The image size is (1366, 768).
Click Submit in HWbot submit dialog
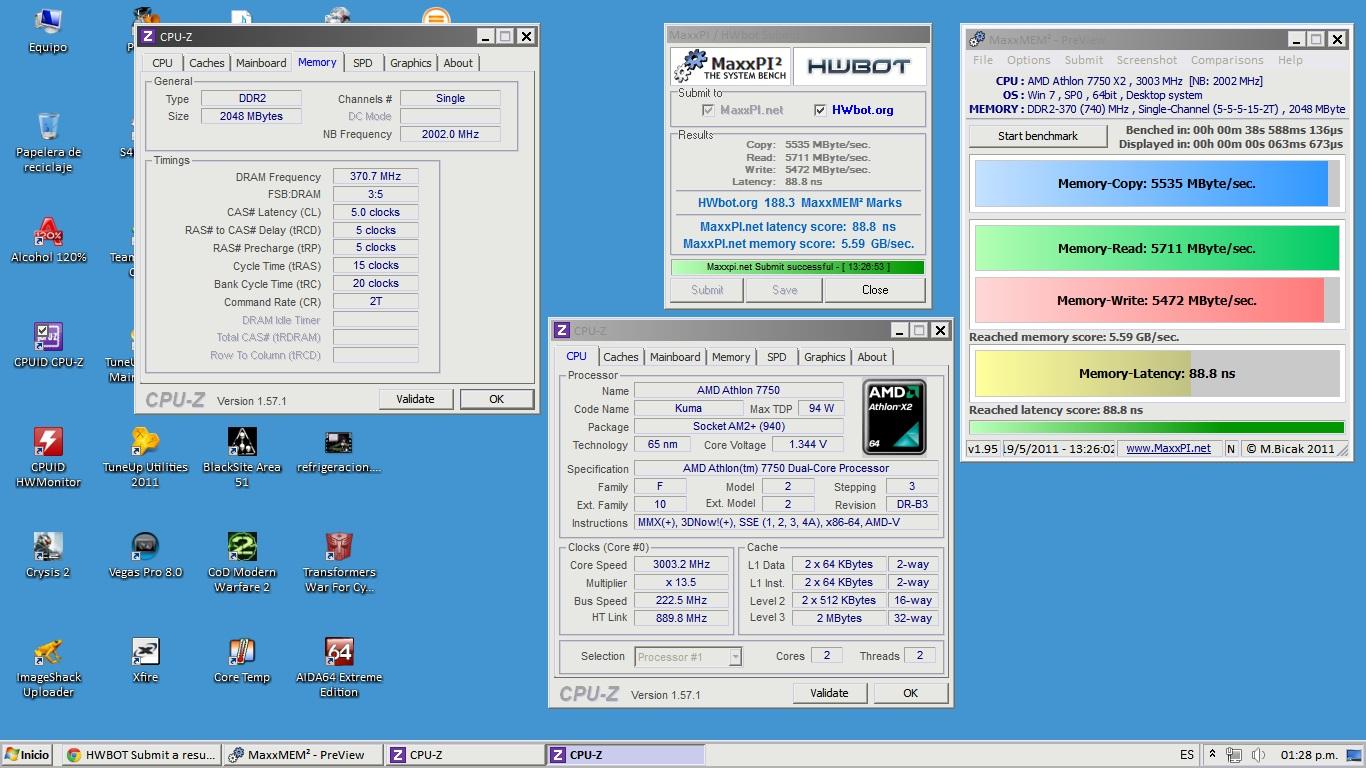[x=707, y=290]
